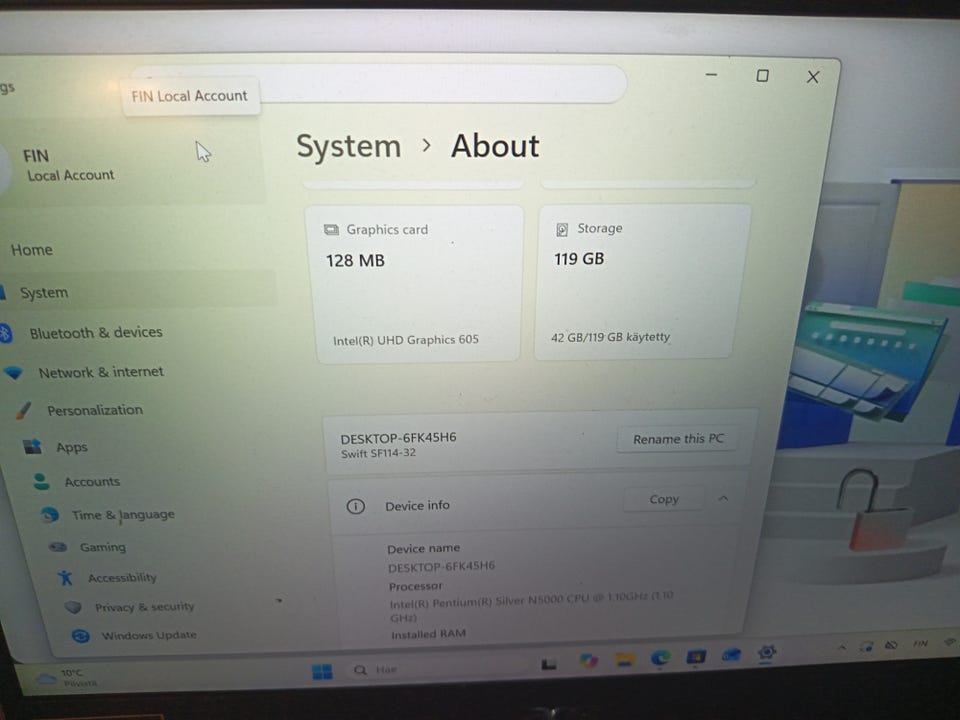
Task: Click the "Installed RAM" label
Action: [429, 634]
